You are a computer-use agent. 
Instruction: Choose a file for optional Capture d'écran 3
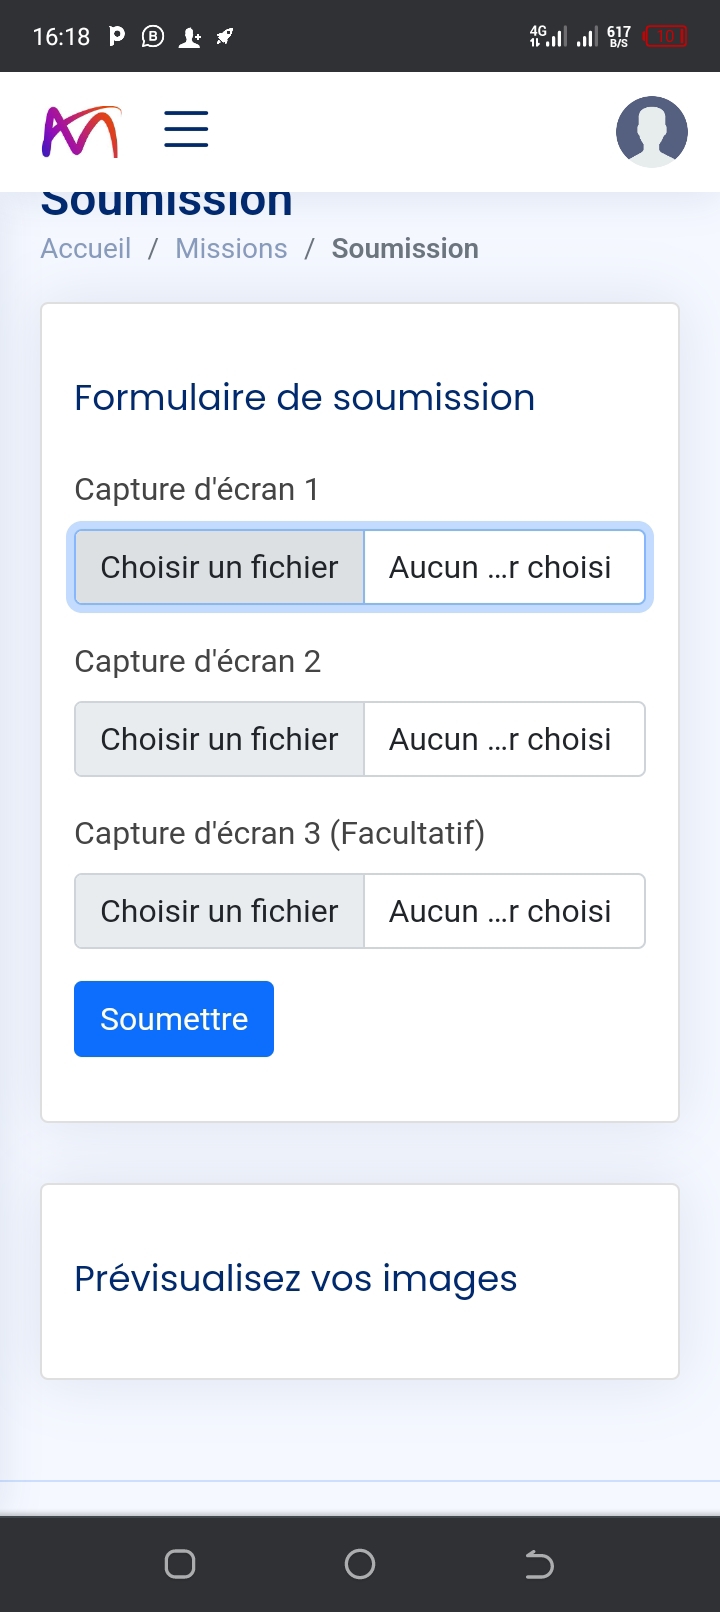(x=219, y=911)
